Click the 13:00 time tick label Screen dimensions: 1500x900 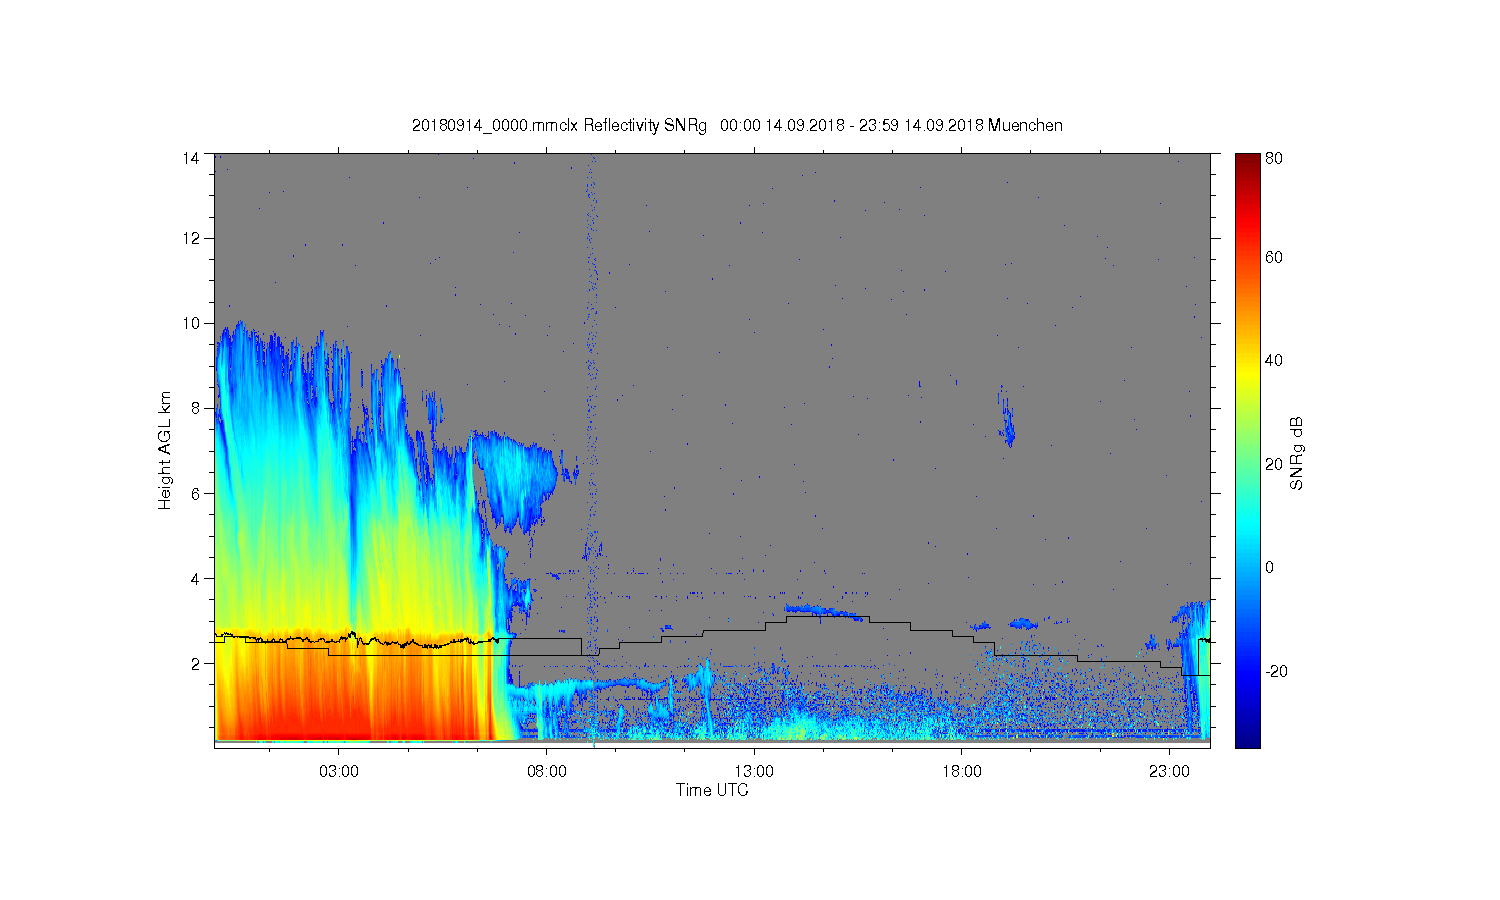pos(754,772)
